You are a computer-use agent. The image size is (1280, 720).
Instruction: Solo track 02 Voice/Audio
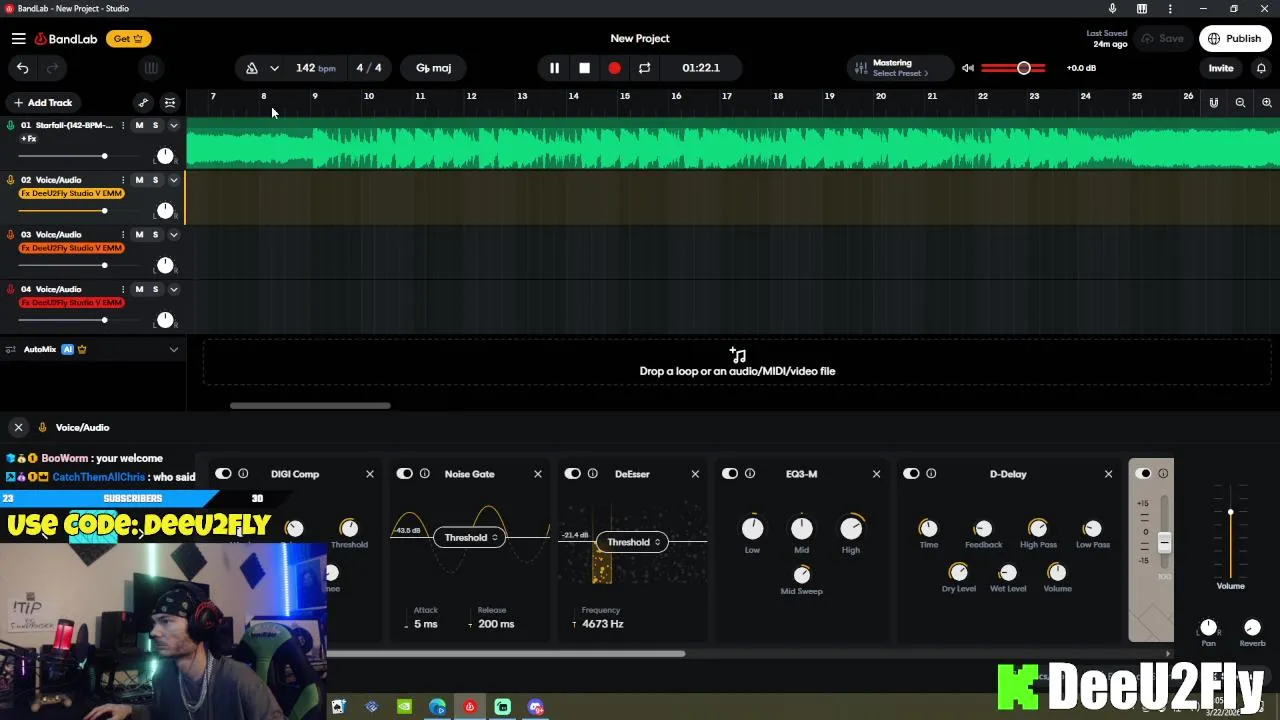click(x=155, y=180)
